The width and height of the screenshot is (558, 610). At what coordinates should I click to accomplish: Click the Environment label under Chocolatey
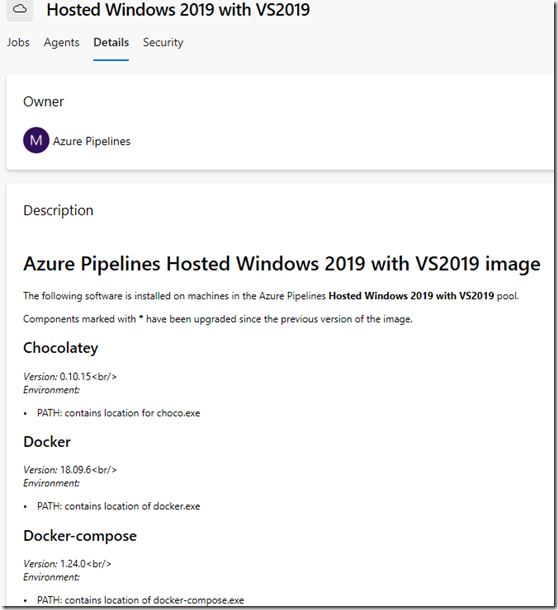(x=51, y=390)
